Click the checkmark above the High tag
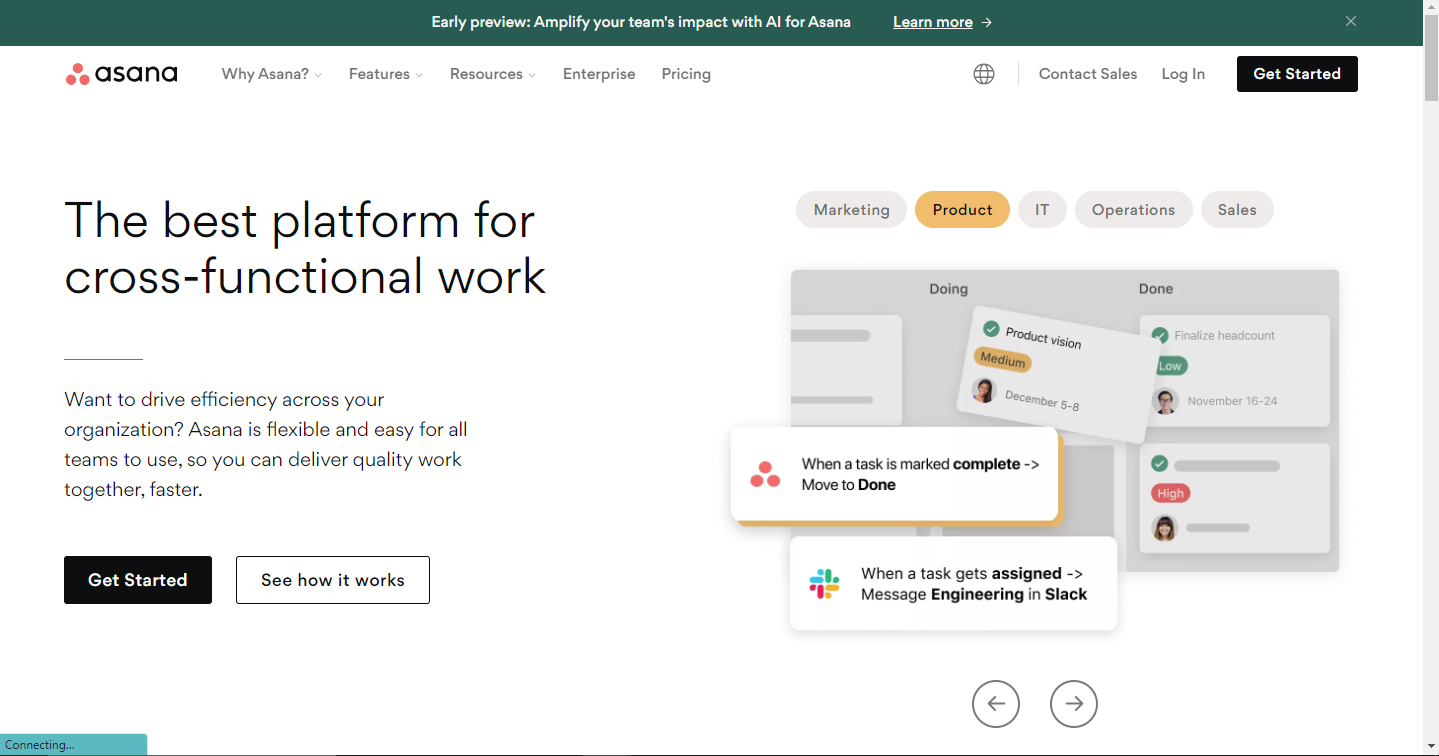The width and height of the screenshot is (1439, 756). (x=1160, y=464)
